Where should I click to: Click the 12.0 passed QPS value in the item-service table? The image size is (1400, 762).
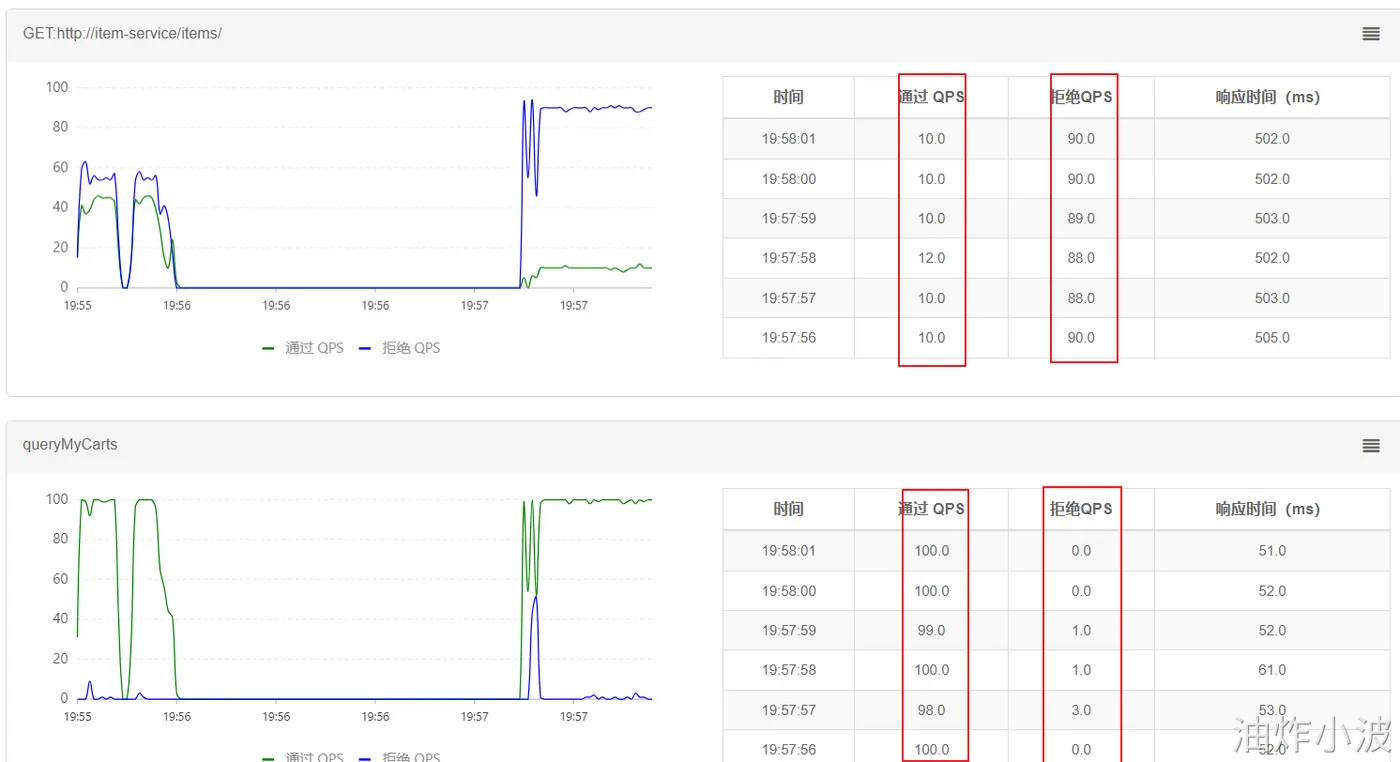point(931,258)
